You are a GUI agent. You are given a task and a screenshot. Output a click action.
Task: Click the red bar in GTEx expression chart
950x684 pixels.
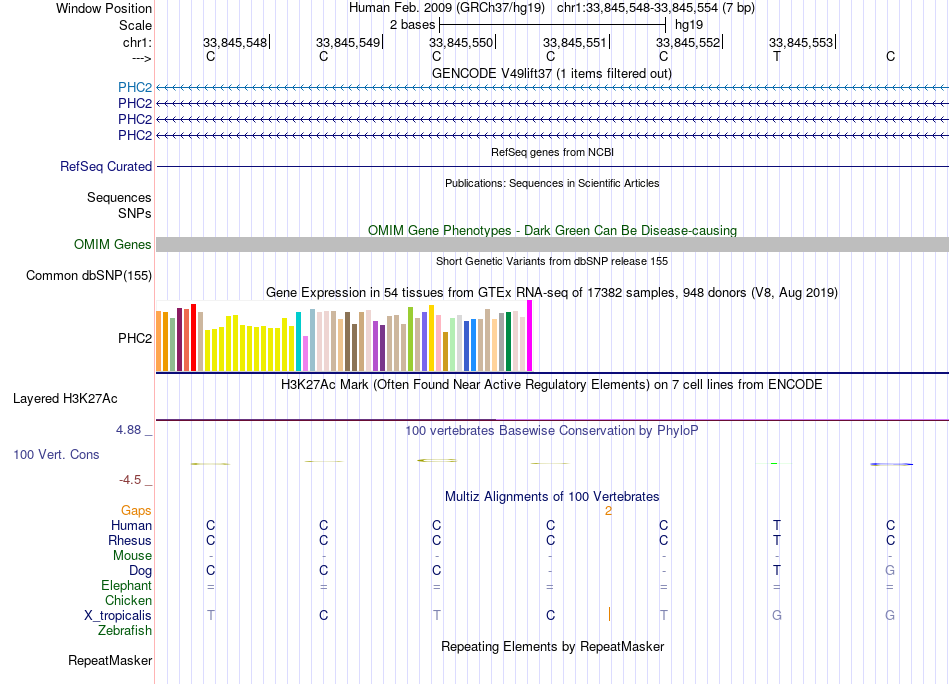pos(193,337)
